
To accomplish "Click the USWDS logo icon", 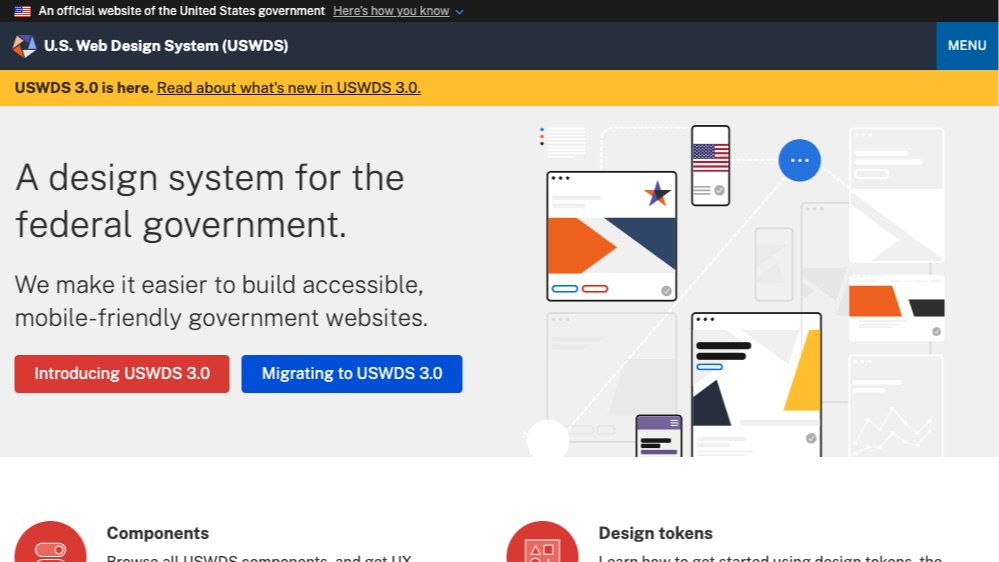I will click(24, 46).
